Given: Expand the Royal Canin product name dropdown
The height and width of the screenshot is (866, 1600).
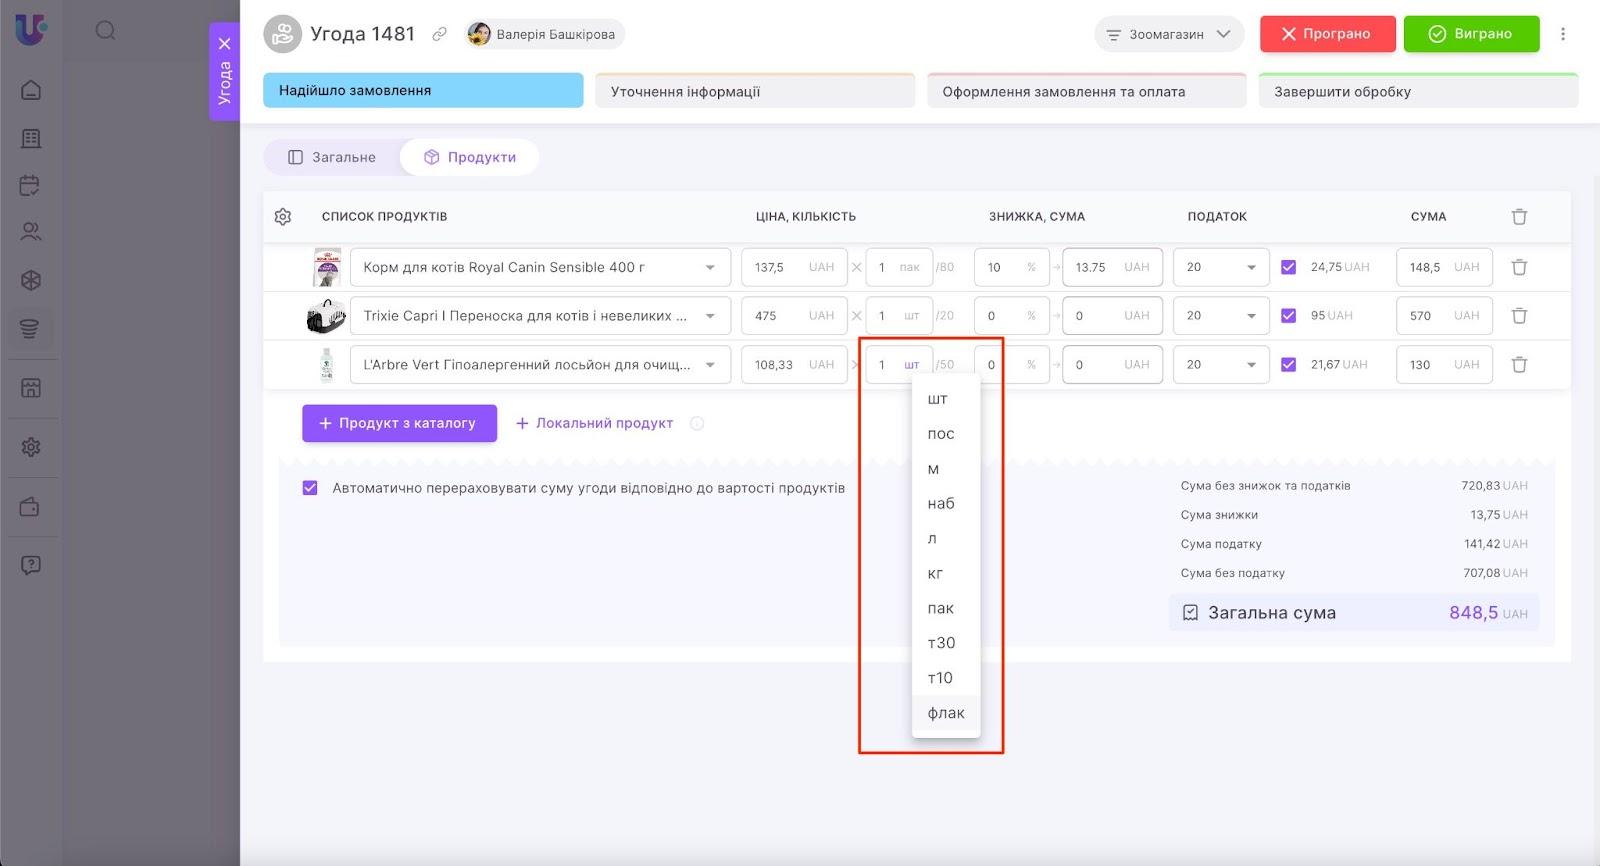Looking at the screenshot, I should [710, 268].
